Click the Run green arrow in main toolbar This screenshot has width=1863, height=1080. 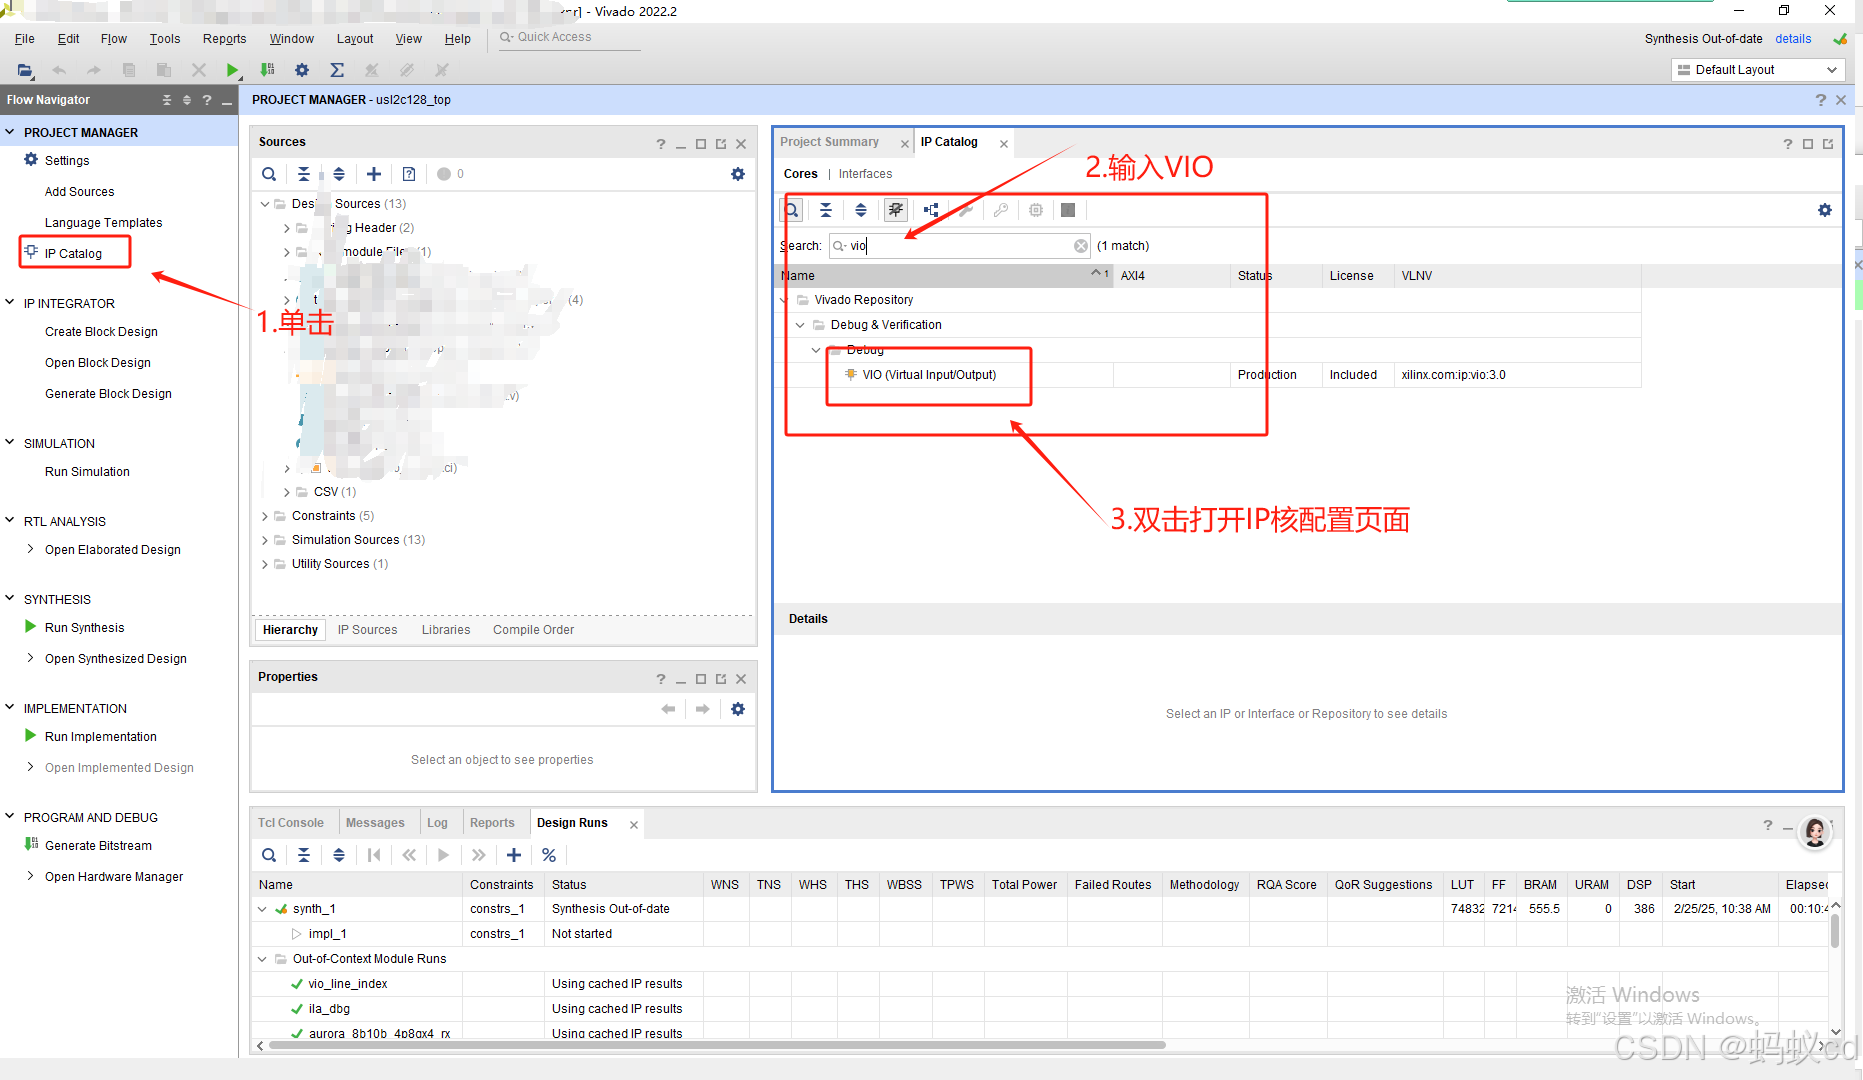pyautogui.click(x=232, y=70)
